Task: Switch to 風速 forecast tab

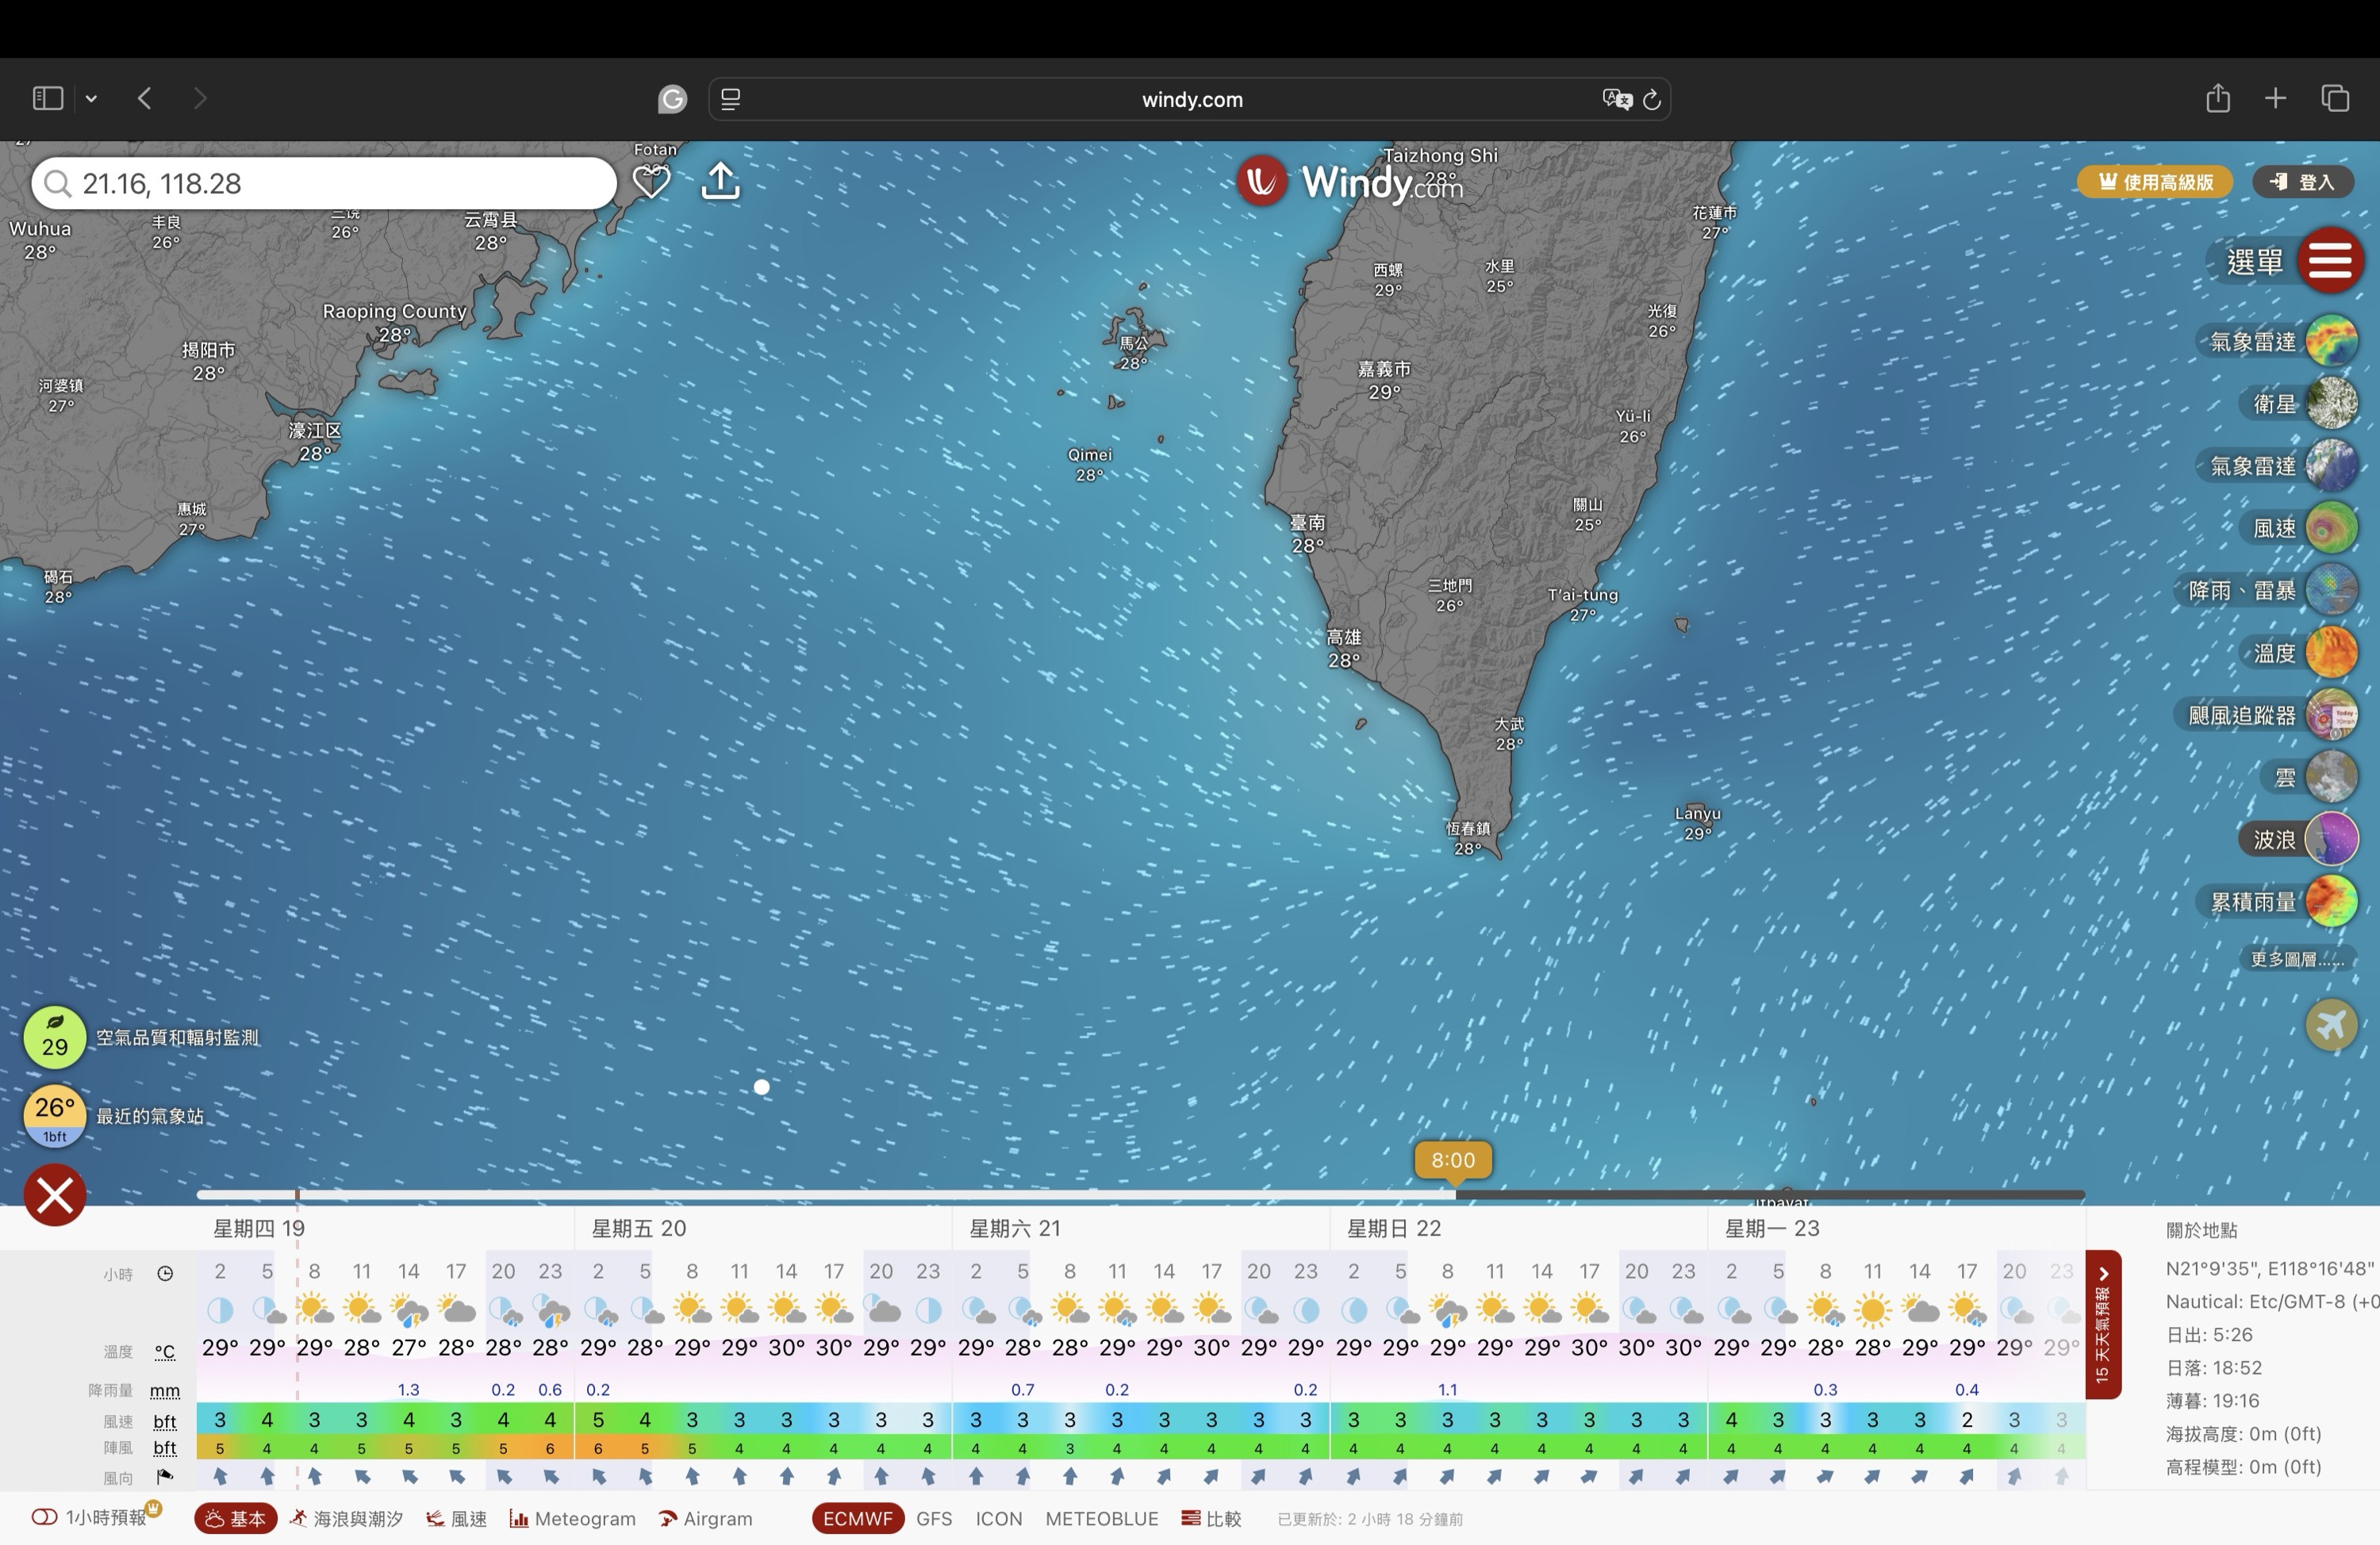Action: 456,1518
